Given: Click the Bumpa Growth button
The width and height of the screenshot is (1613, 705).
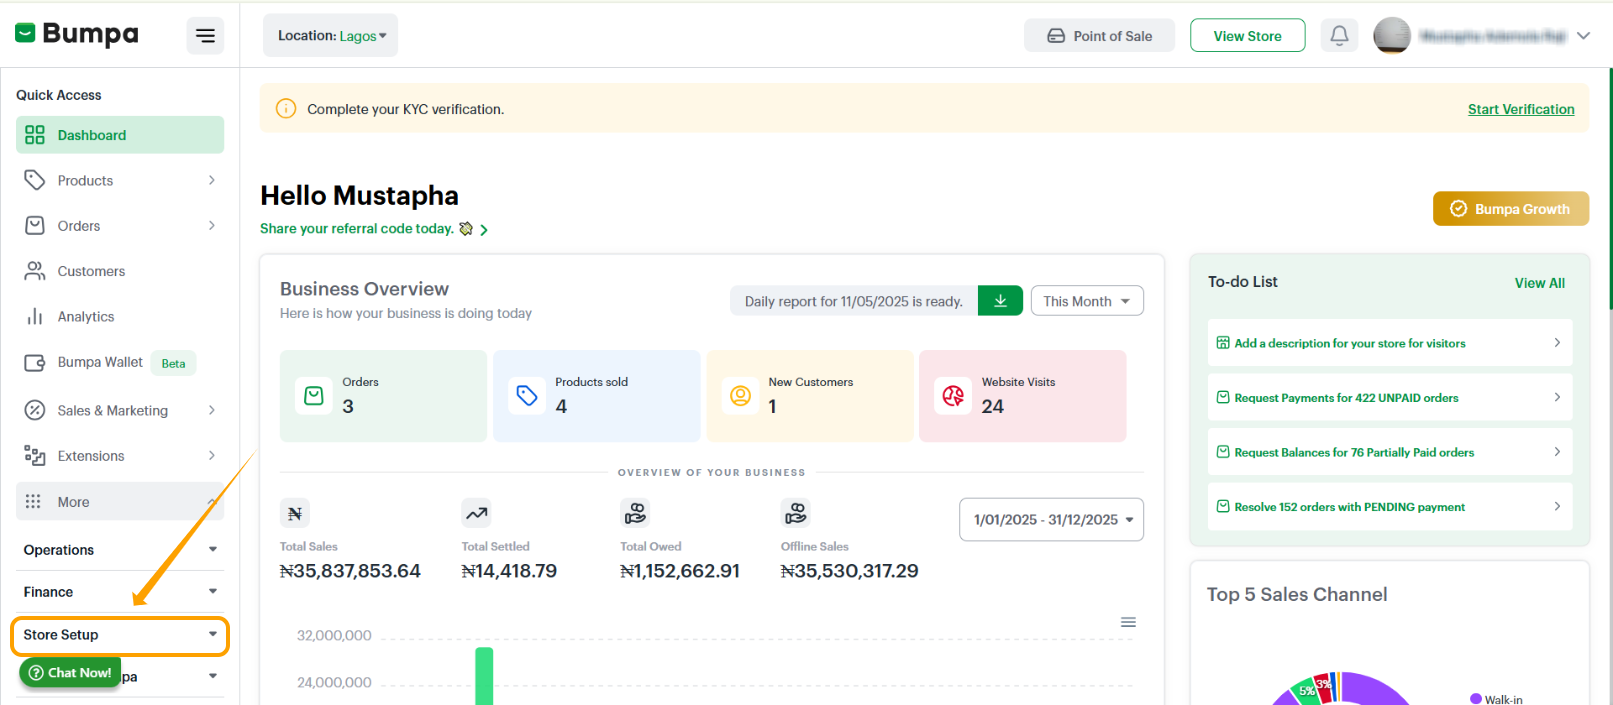Looking at the screenshot, I should [1510, 208].
